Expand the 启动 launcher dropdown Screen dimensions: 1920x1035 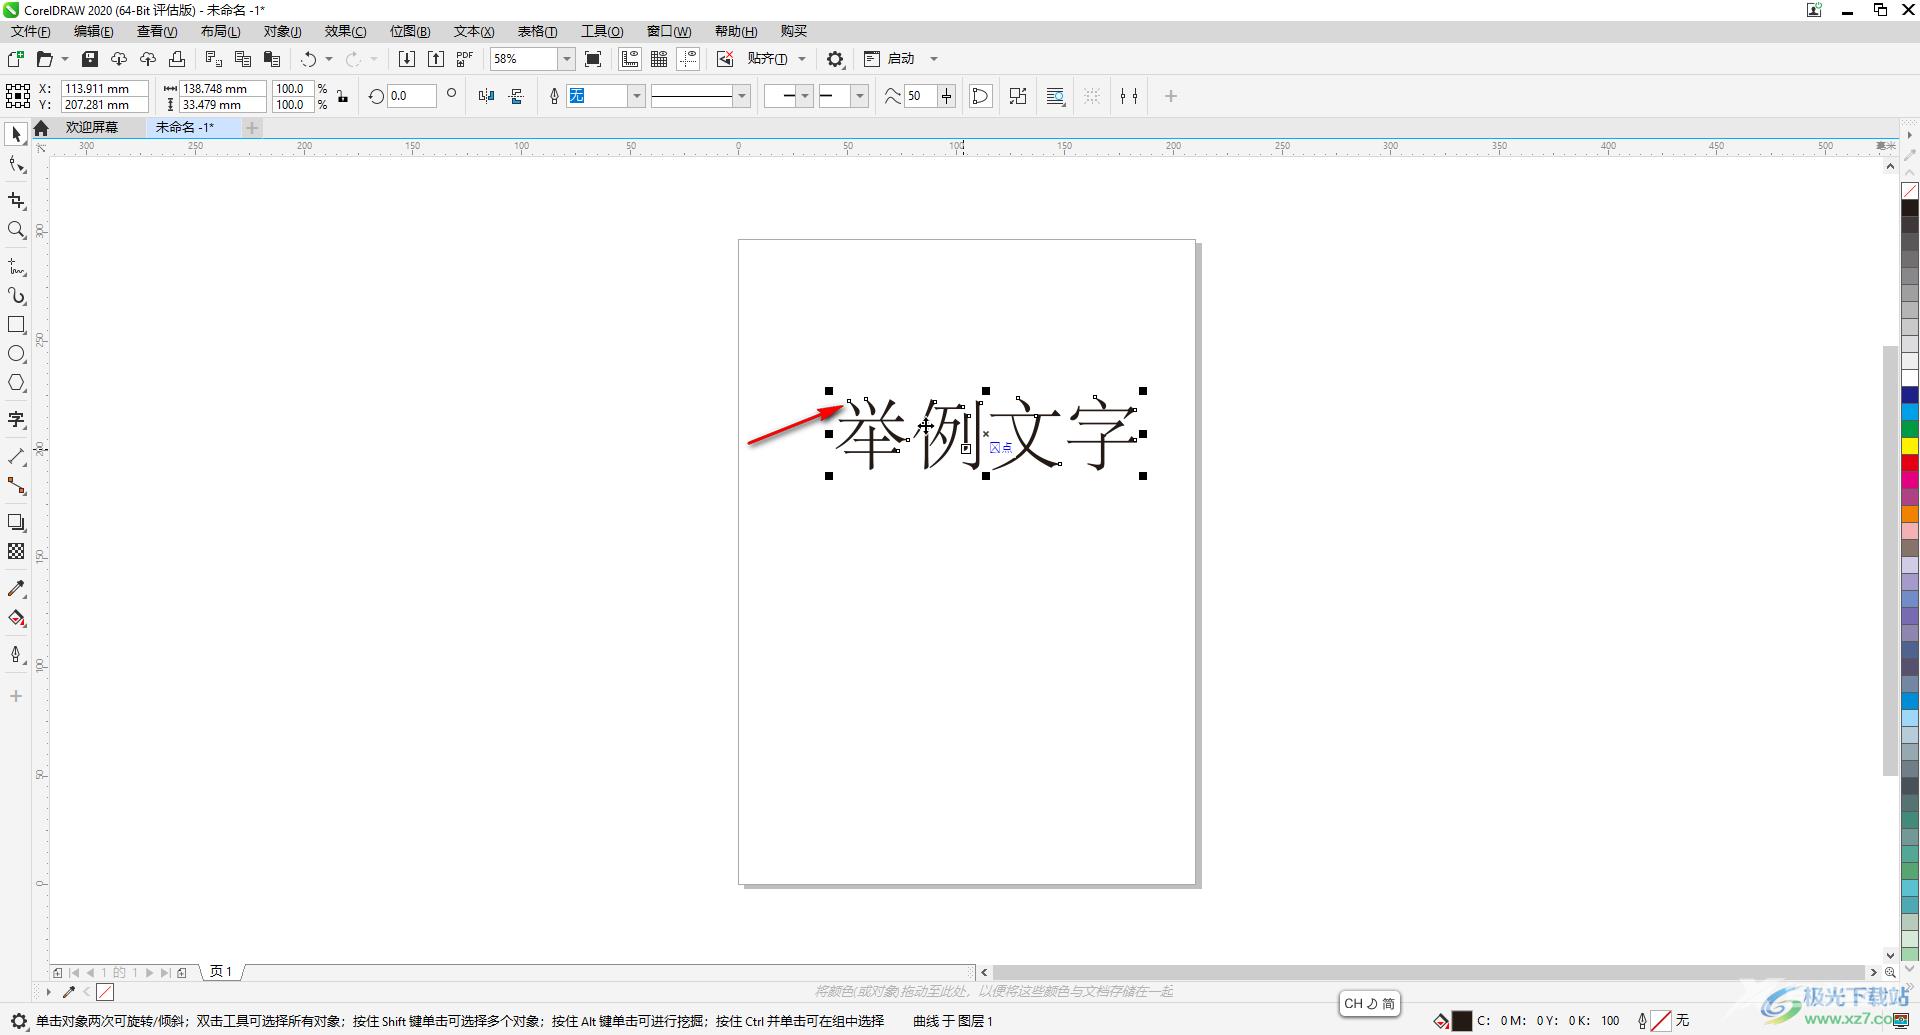[934, 59]
